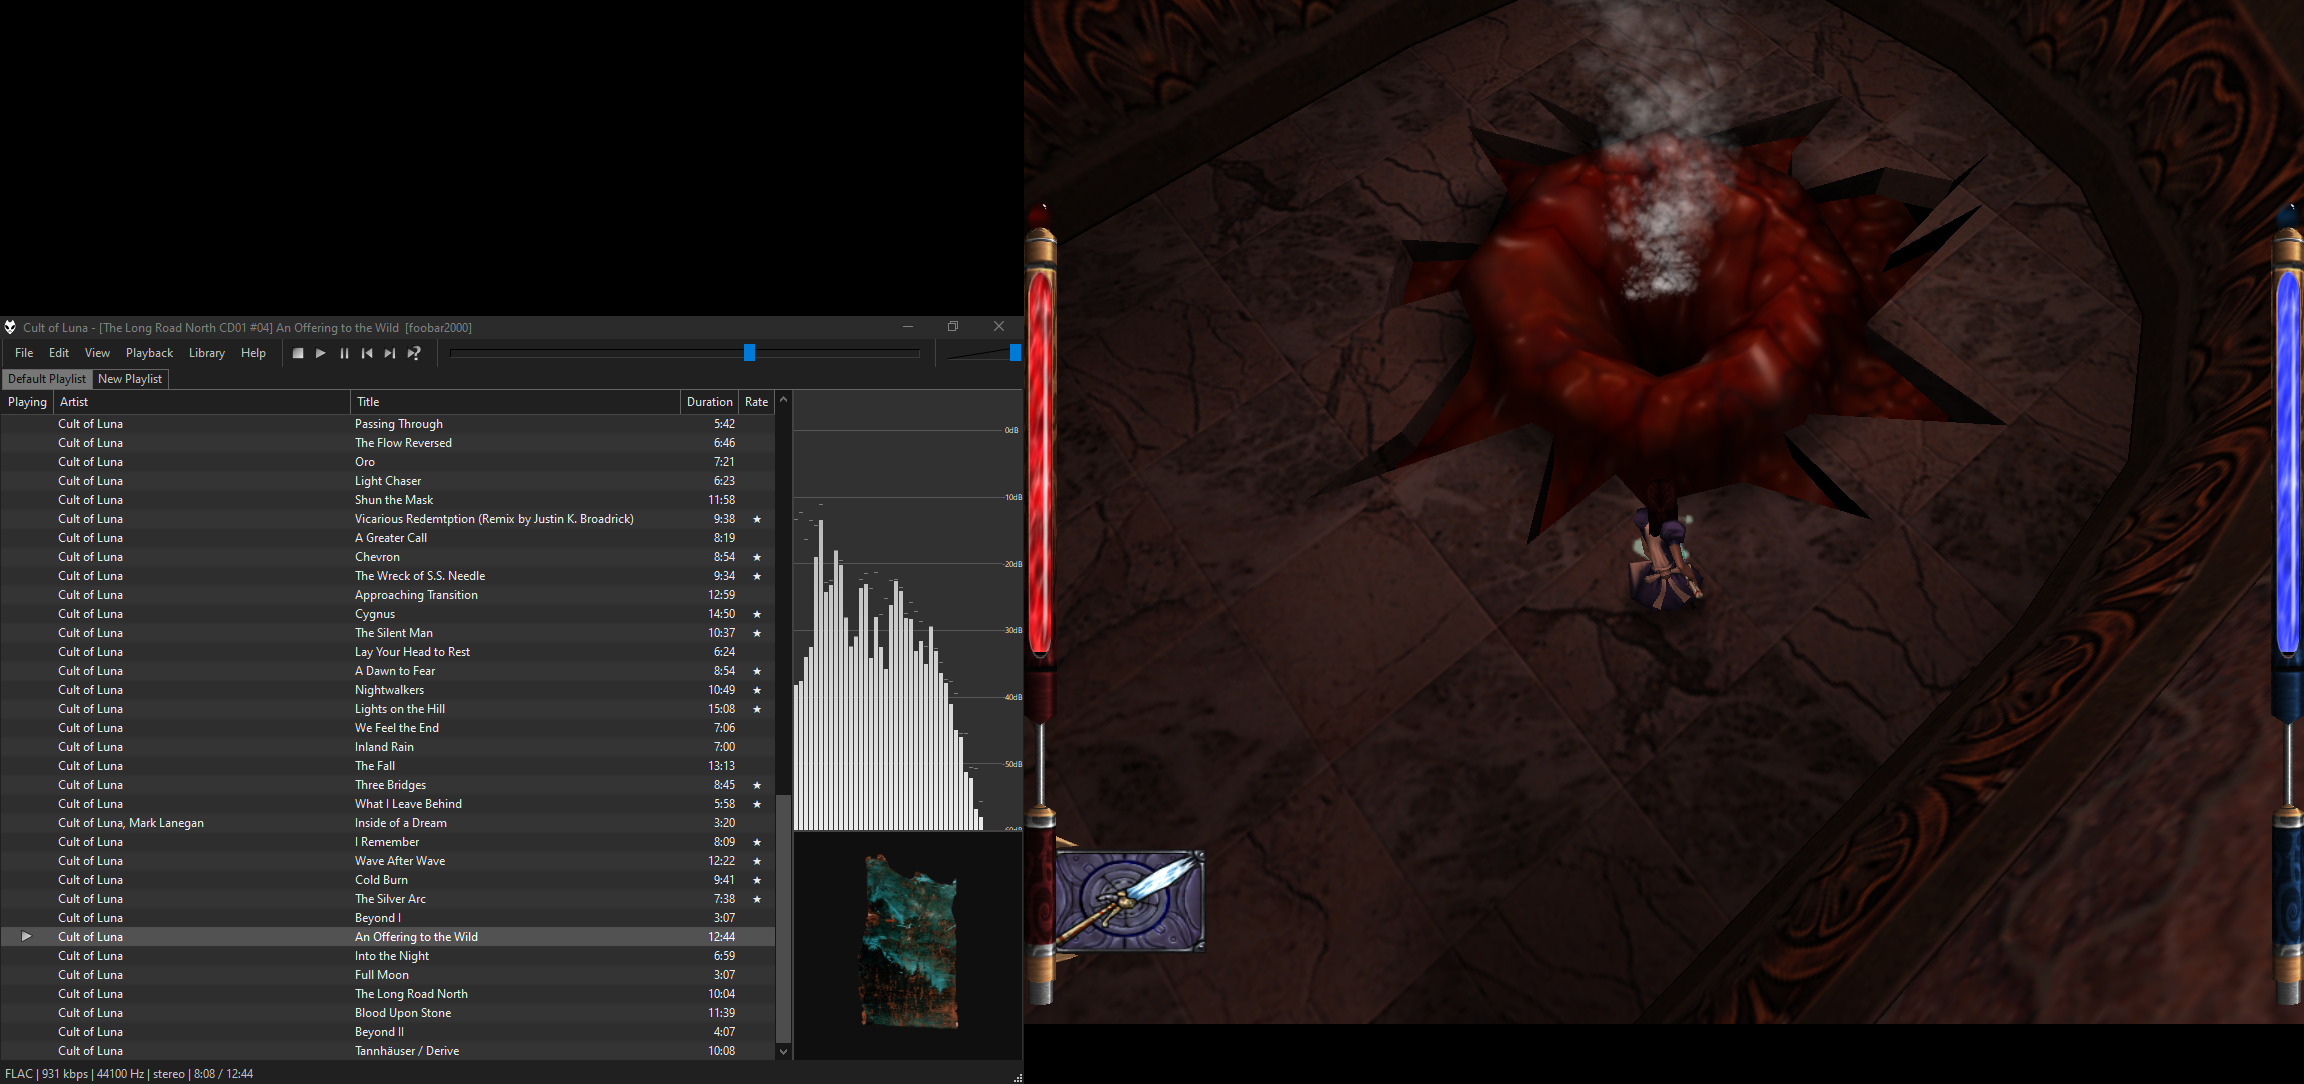Click the foobar2000 alien logo icon
The image size is (2304, 1084).
pyautogui.click(x=10, y=327)
